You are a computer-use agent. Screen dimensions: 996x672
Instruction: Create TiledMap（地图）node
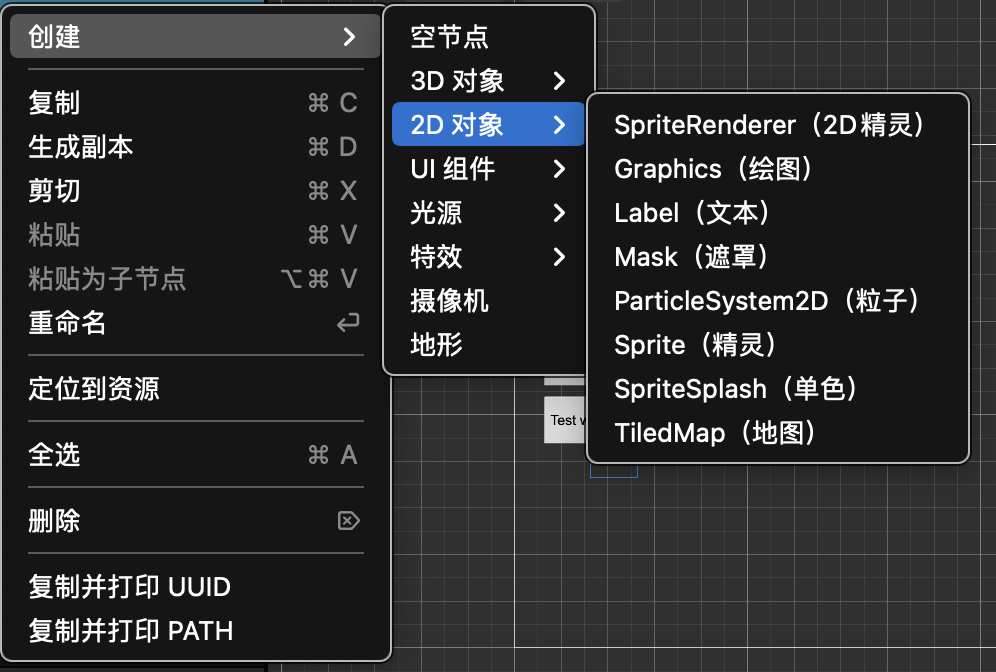click(x=778, y=433)
